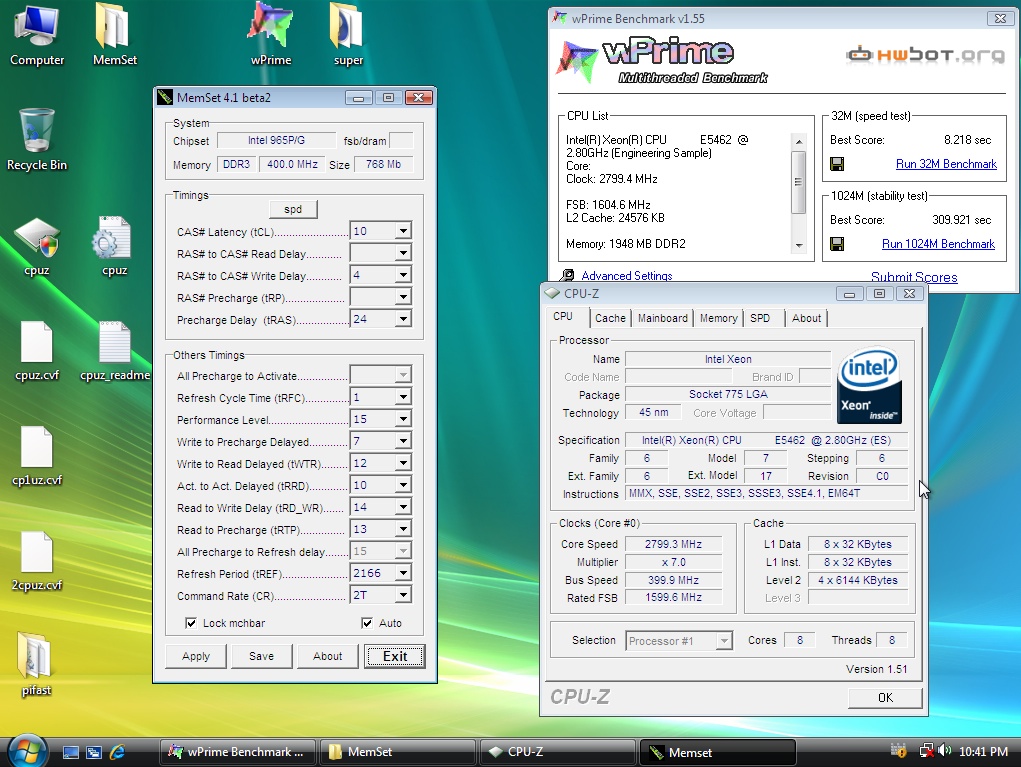1021x767 pixels.
Task: Expand the Command Rate (CR) dropdown
Action: [404, 595]
